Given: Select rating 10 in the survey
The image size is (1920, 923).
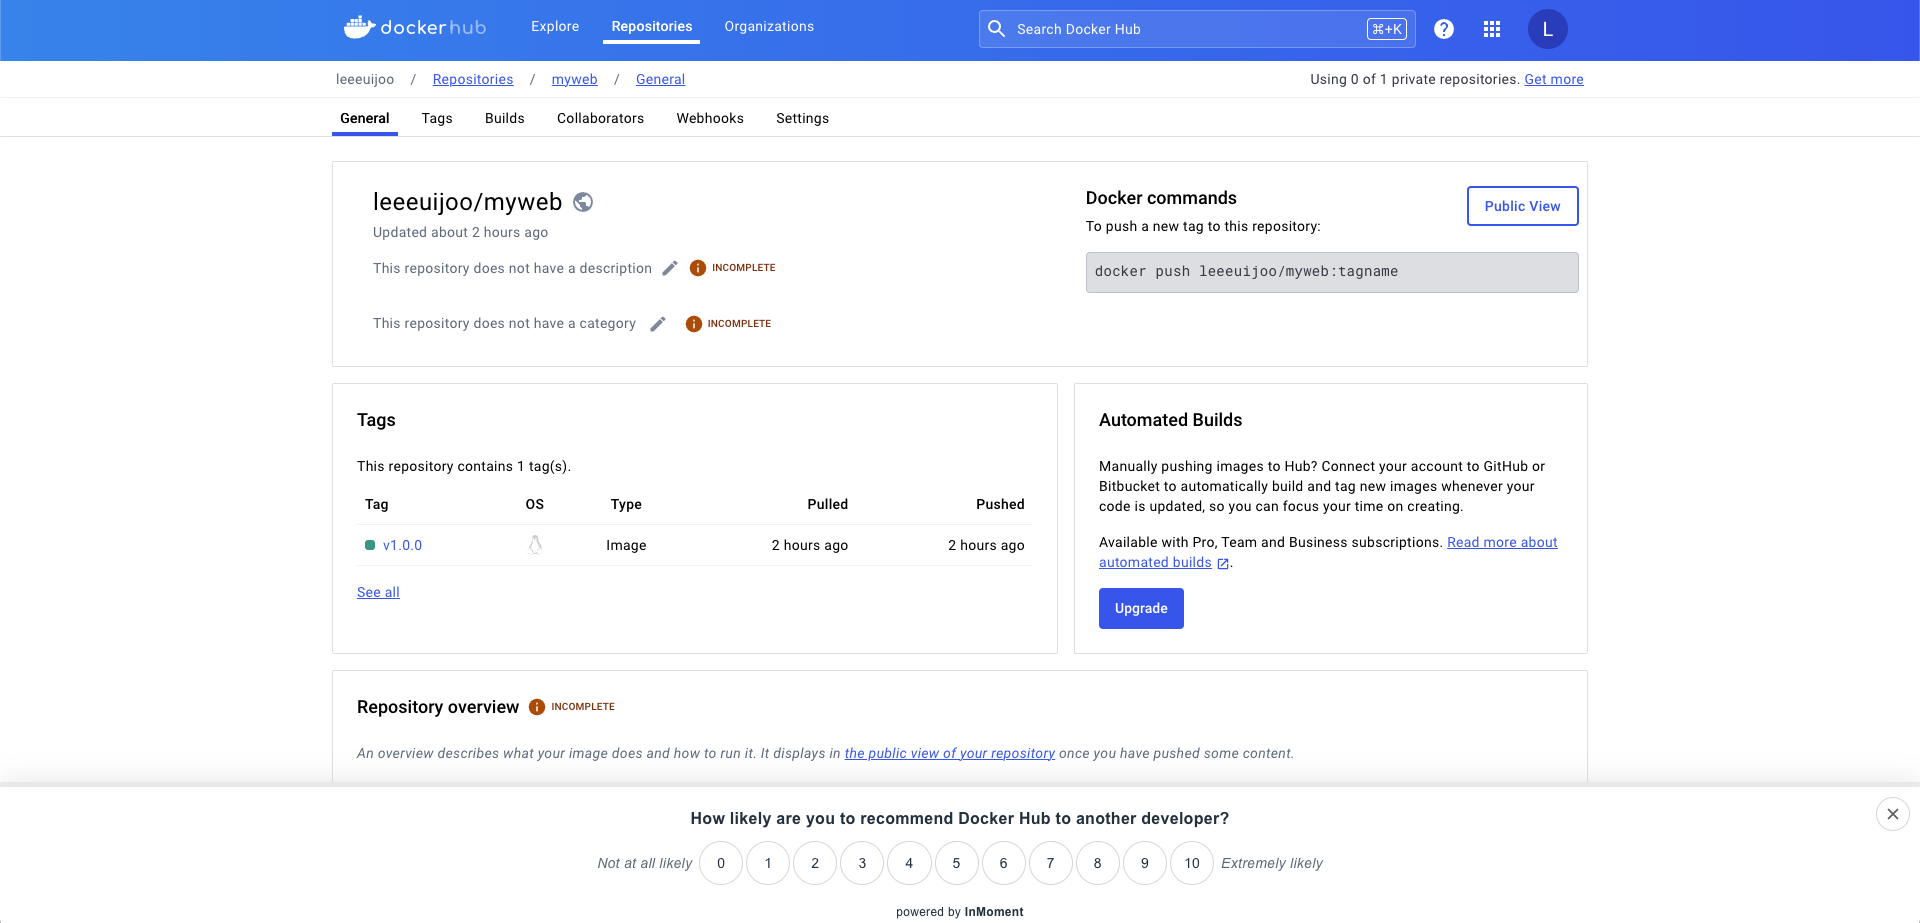Looking at the screenshot, I should tap(1192, 863).
